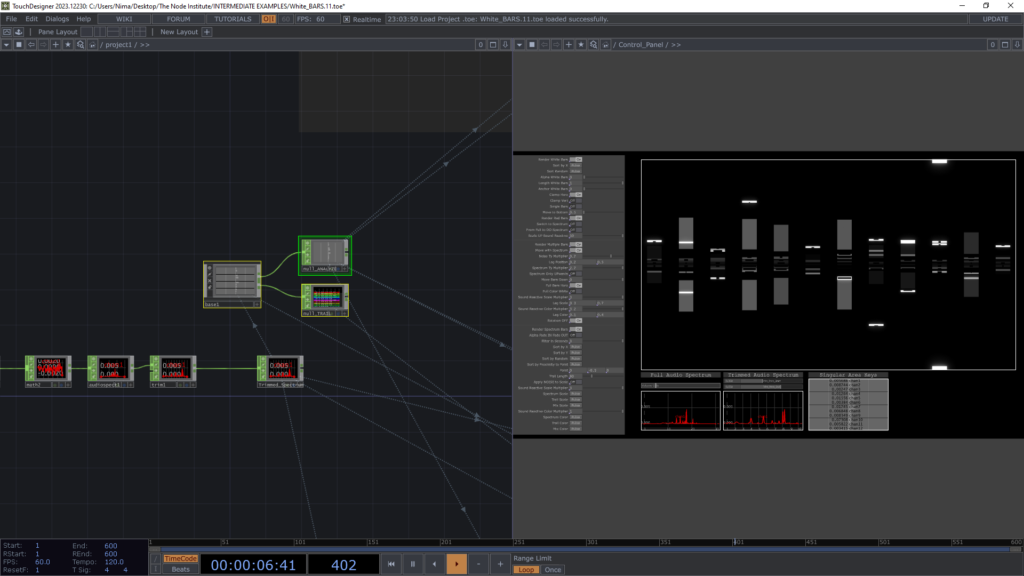Add new layout with plus icon
This screenshot has height=576, width=1024.
[x=207, y=32]
